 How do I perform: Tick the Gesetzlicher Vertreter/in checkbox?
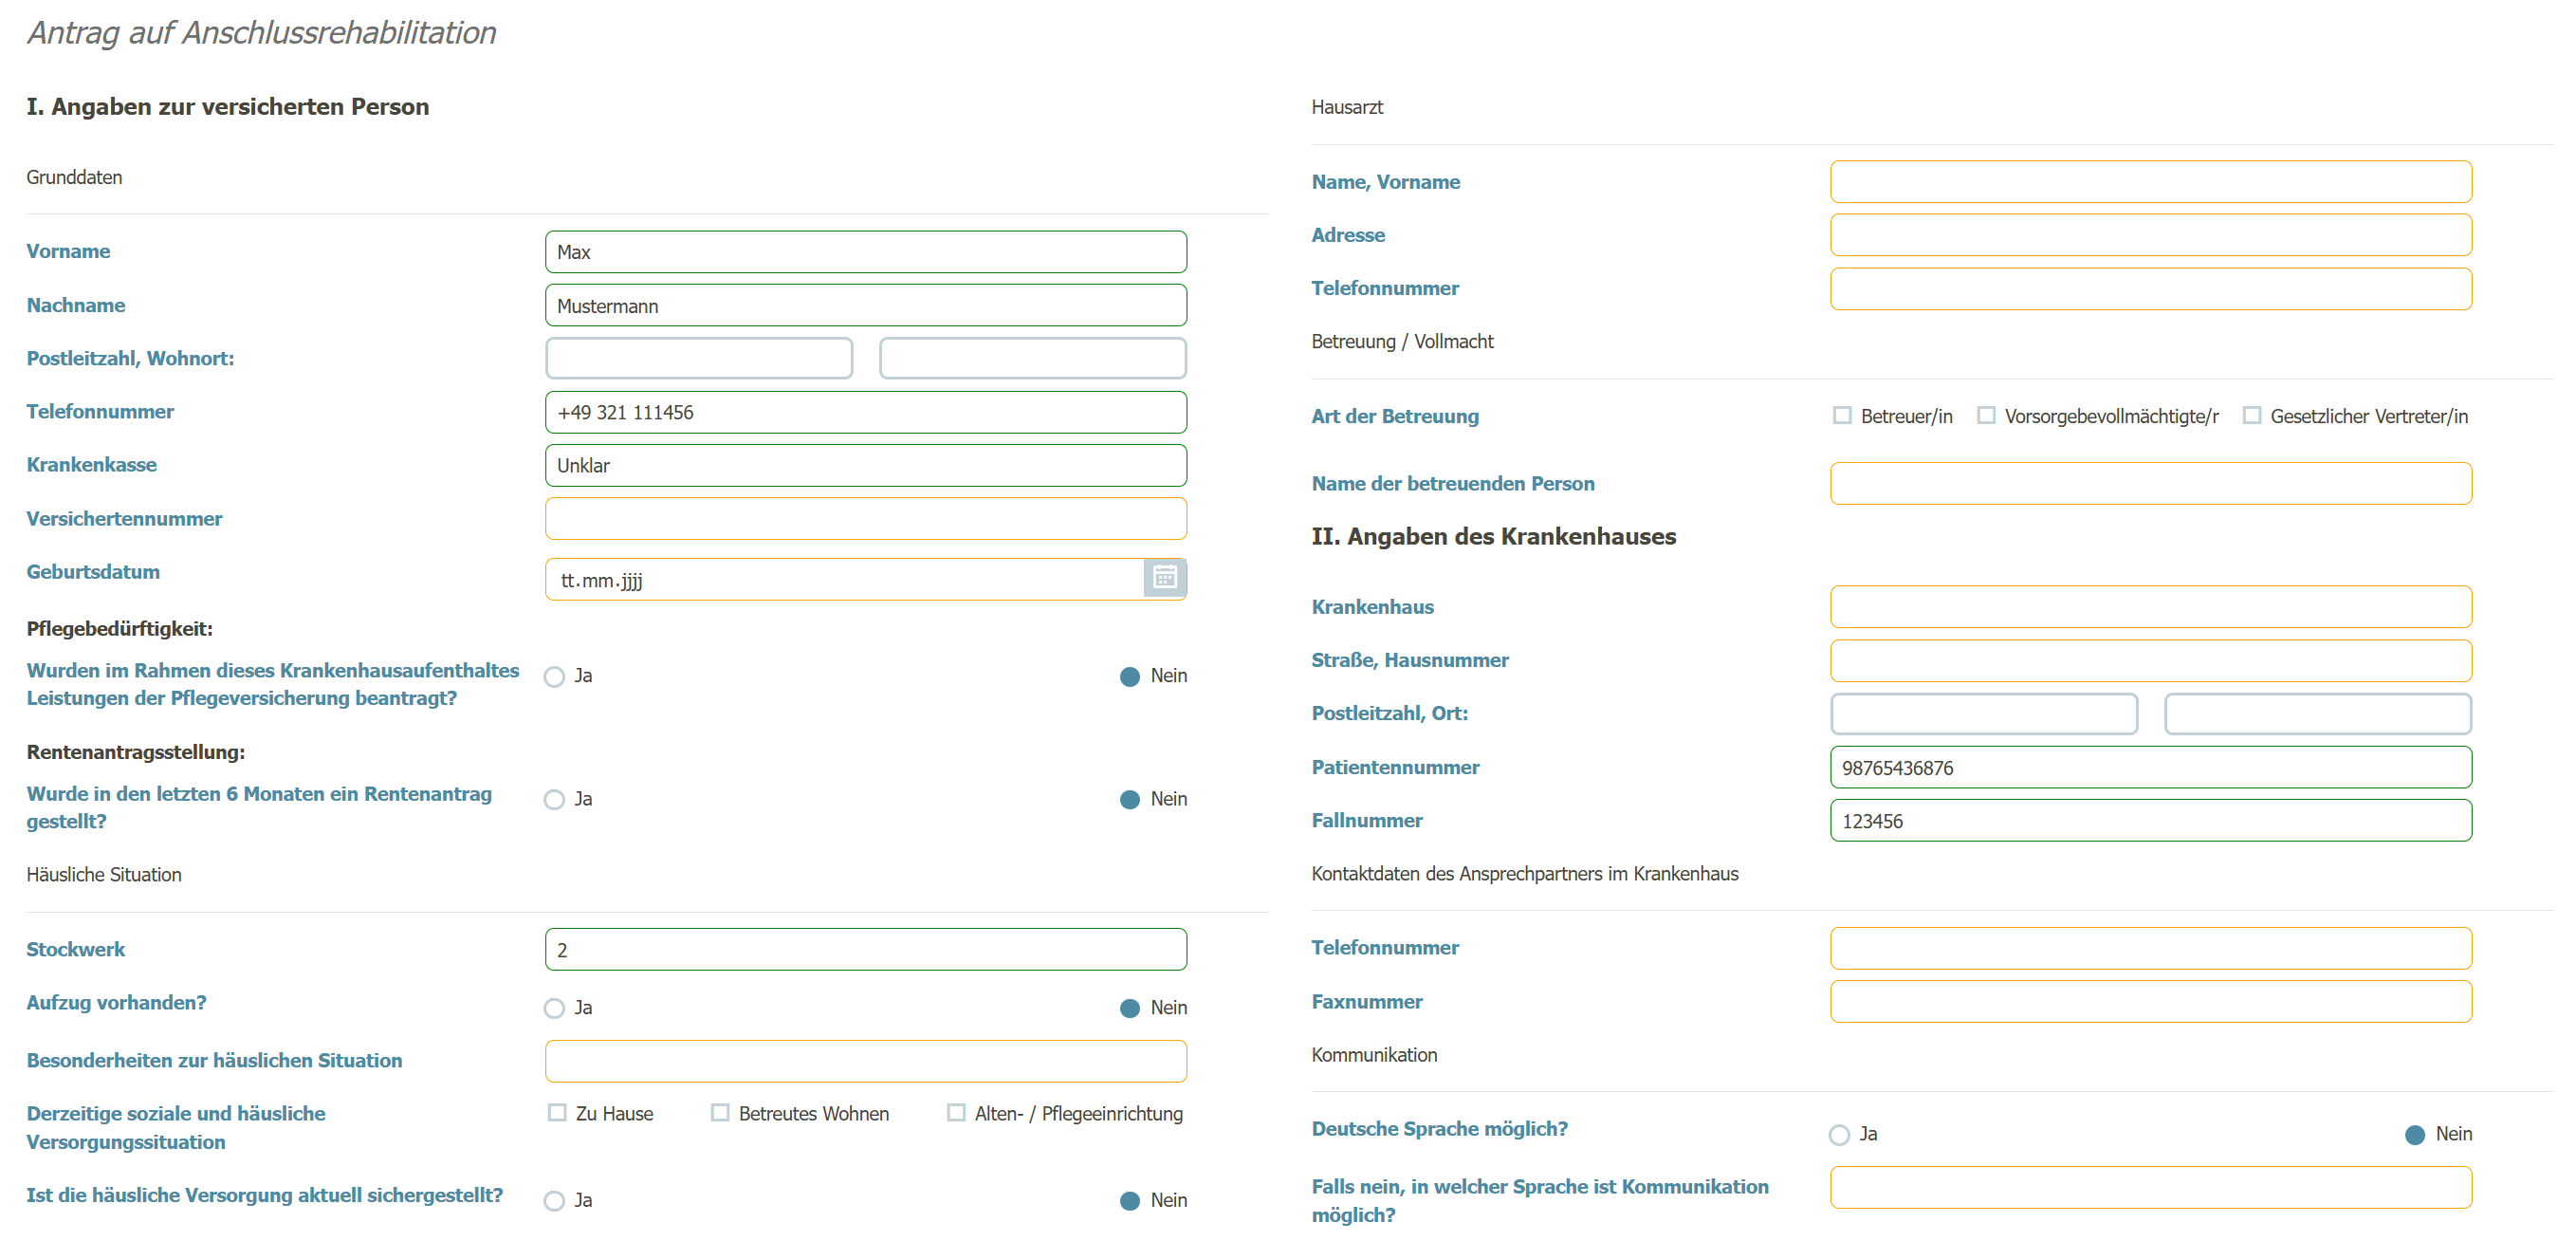2251,415
